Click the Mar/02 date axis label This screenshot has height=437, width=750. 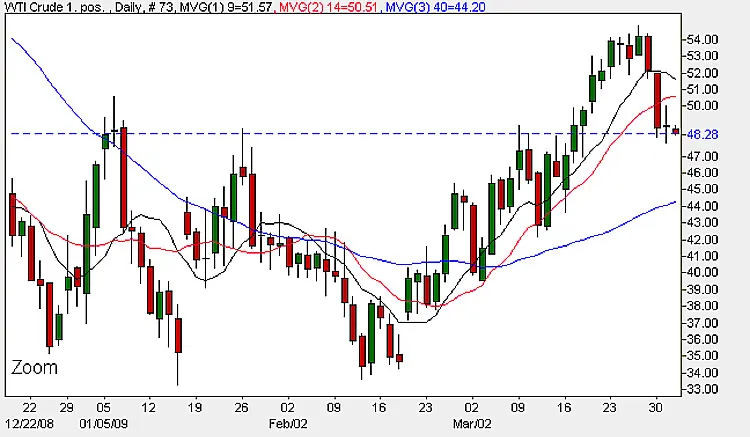pyautogui.click(x=472, y=424)
